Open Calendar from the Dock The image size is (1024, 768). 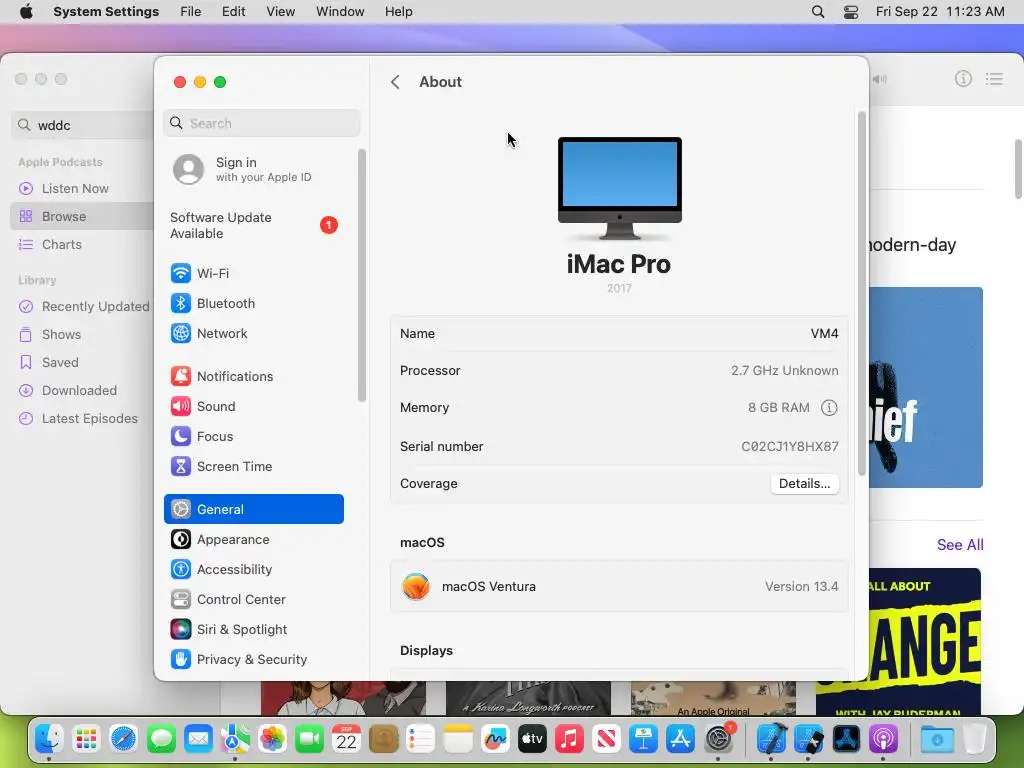coord(346,739)
